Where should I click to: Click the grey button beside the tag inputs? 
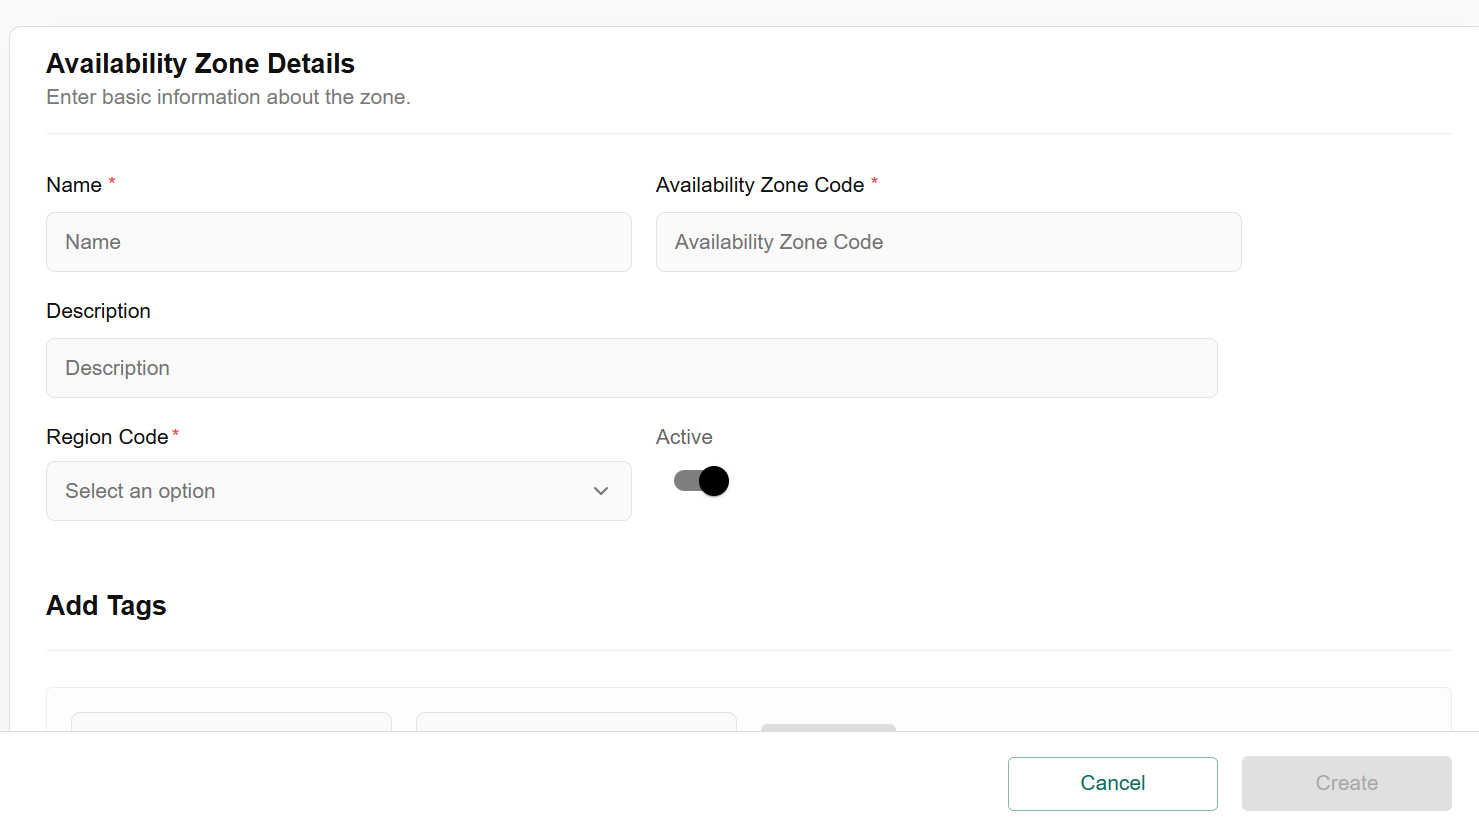pyautogui.click(x=828, y=727)
